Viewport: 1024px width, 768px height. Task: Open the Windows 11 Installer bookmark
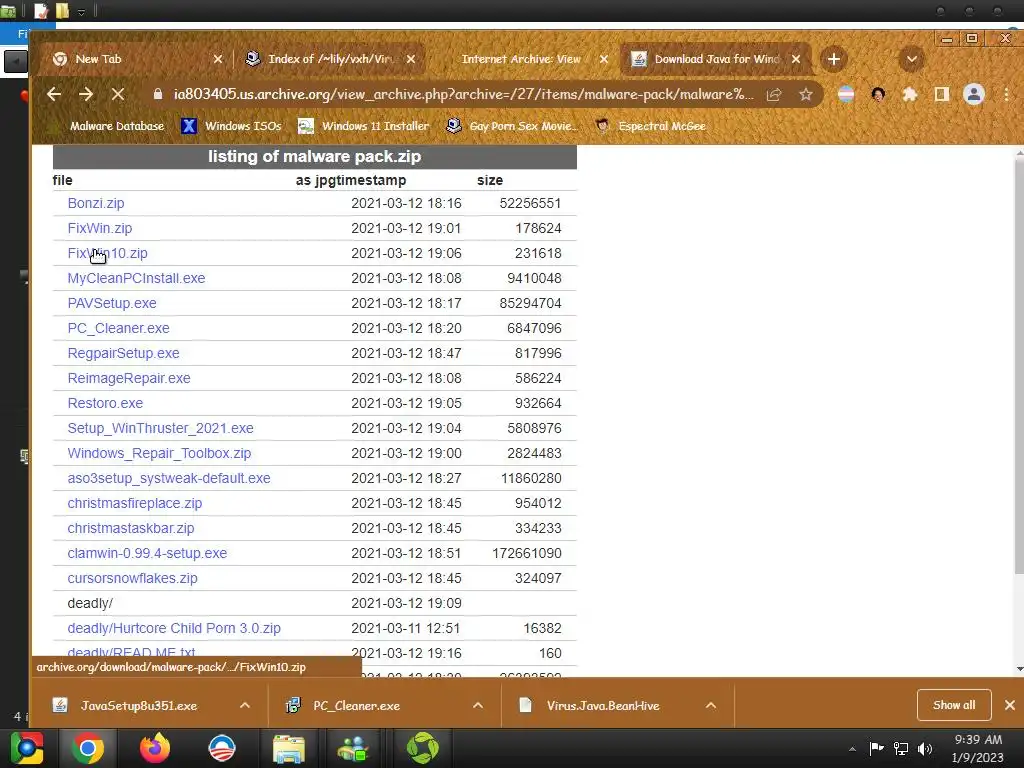pyautogui.click(x=363, y=126)
